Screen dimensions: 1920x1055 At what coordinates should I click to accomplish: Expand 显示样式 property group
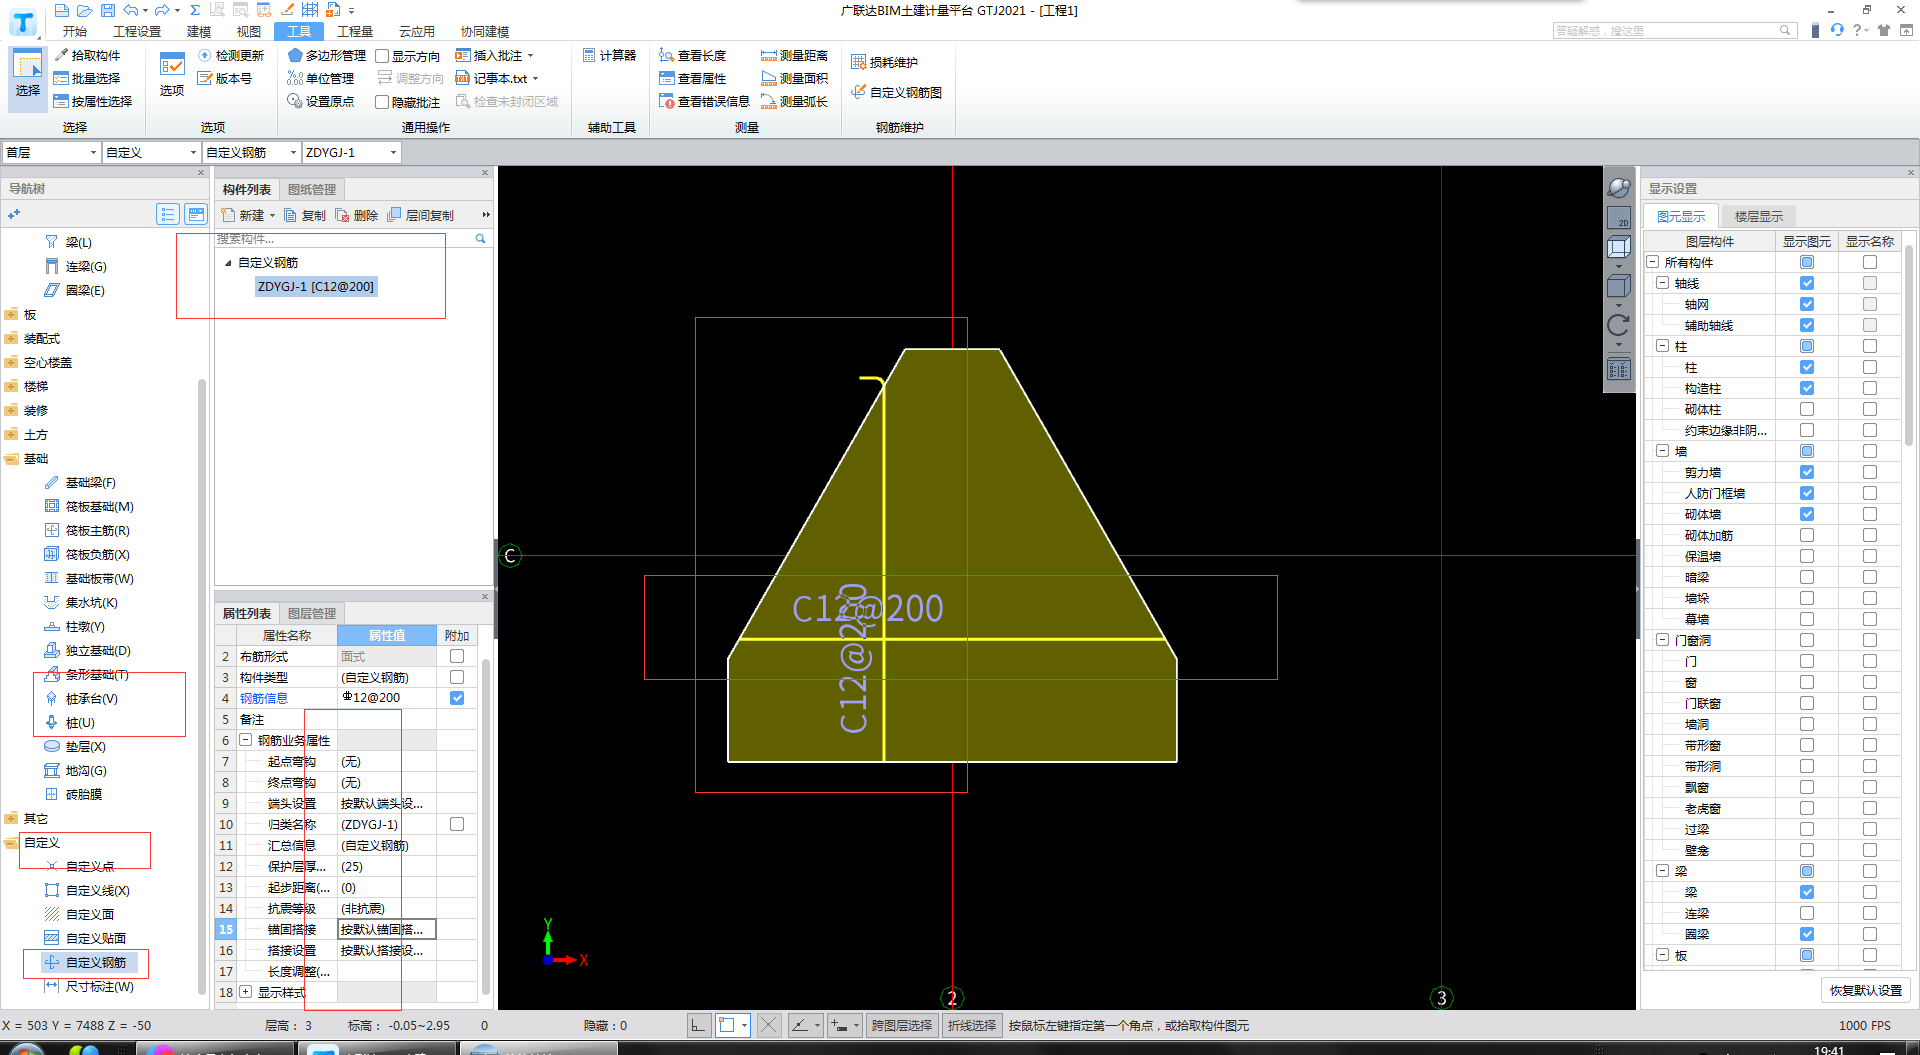(245, 992)
